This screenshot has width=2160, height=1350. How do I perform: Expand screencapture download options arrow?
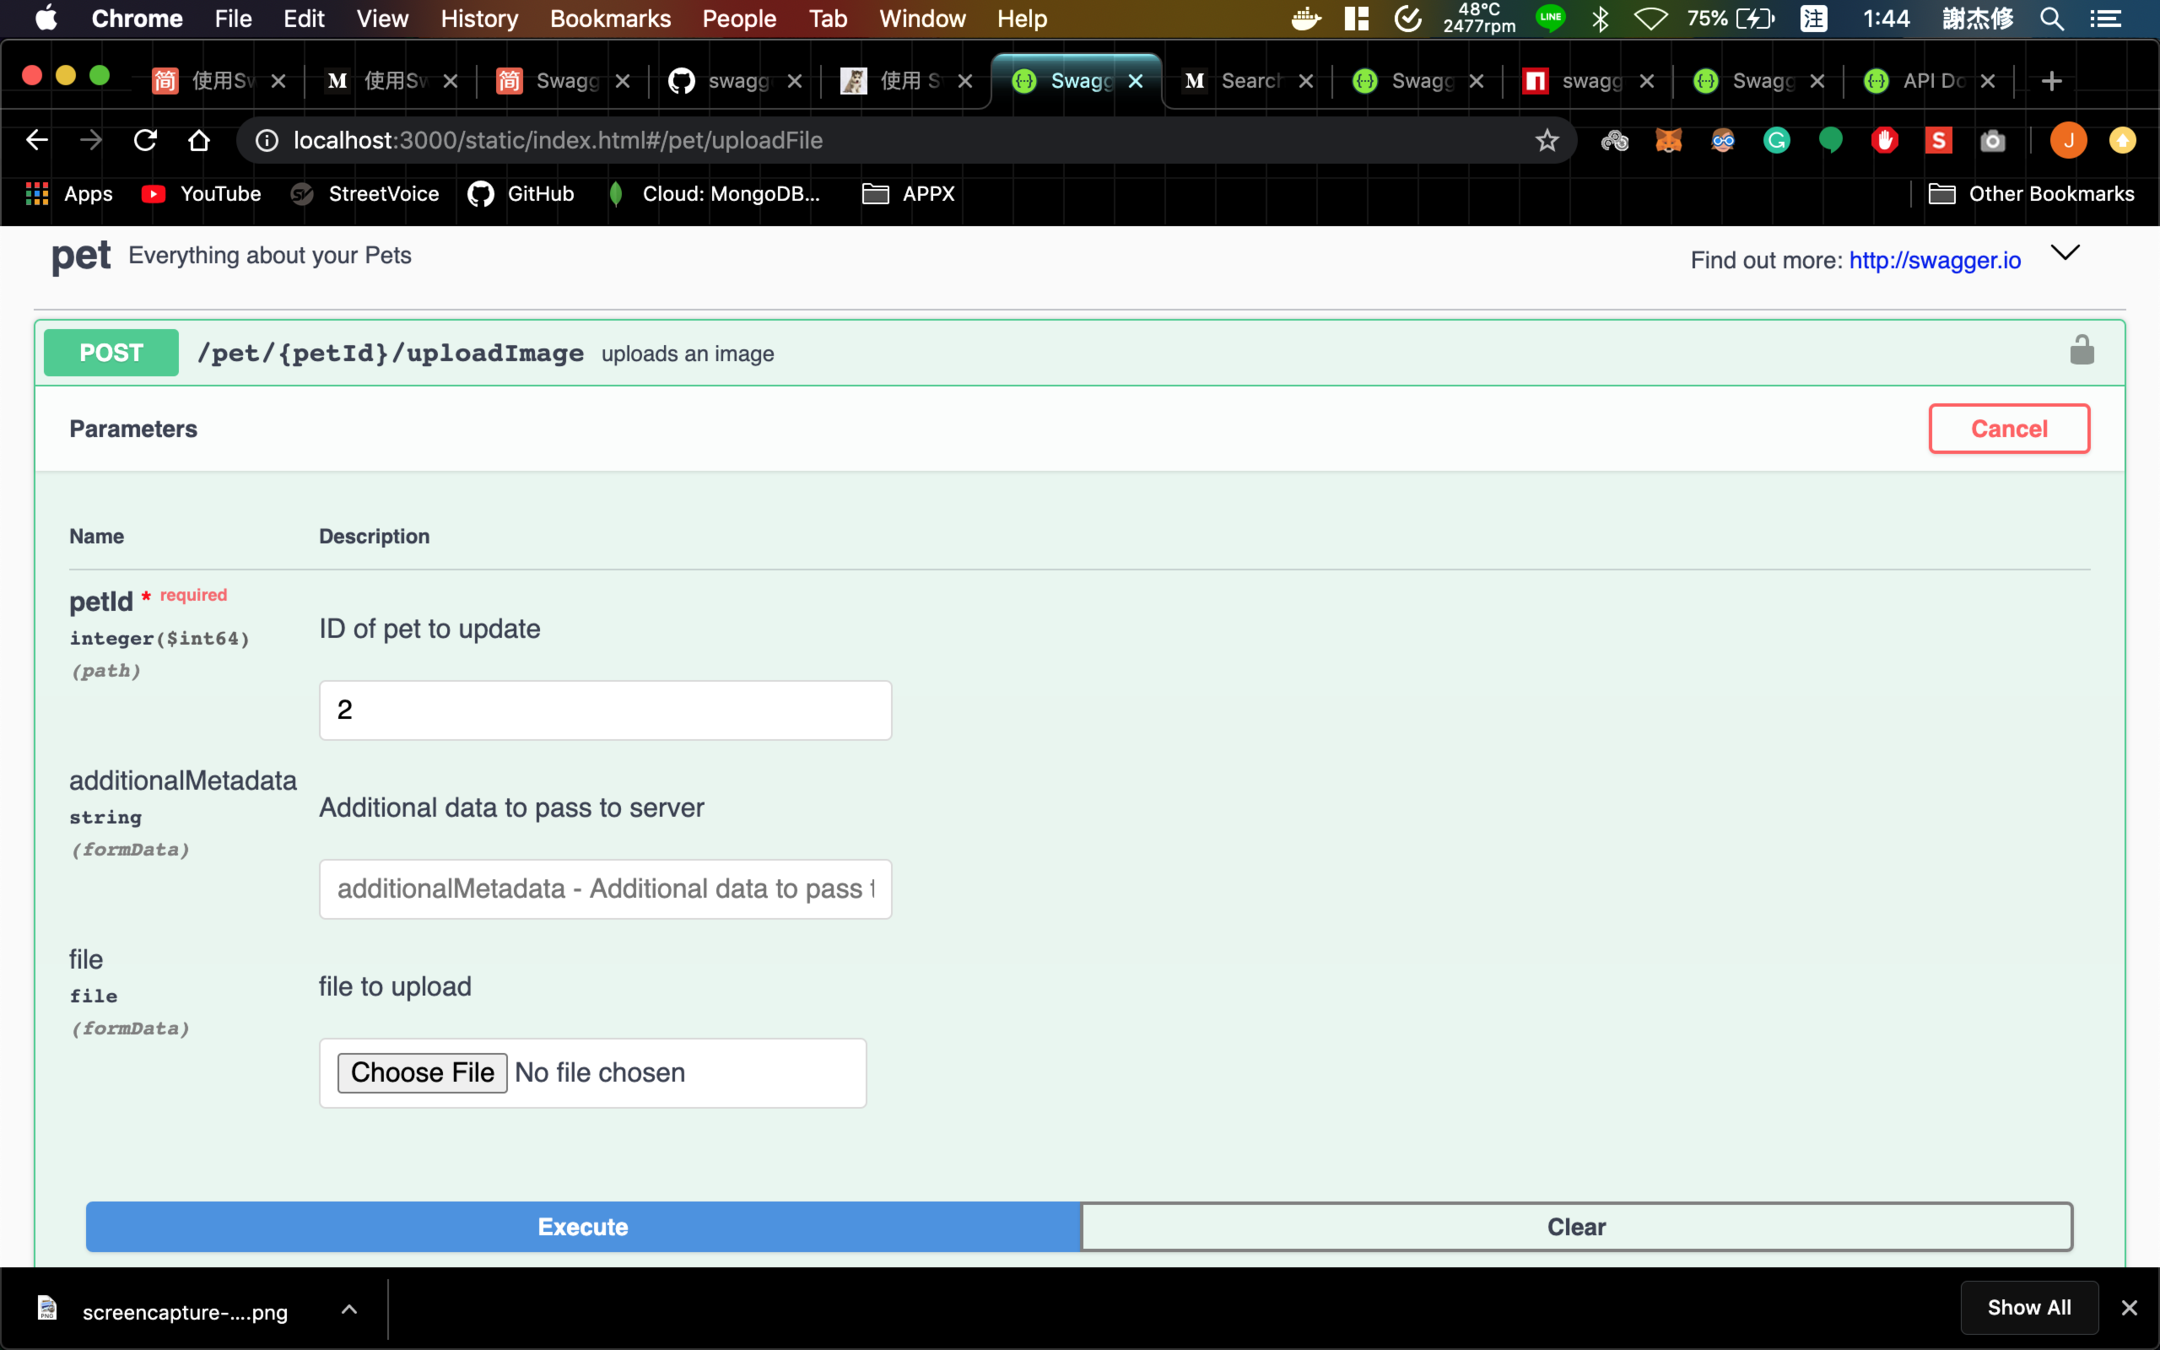[349, 1310]
